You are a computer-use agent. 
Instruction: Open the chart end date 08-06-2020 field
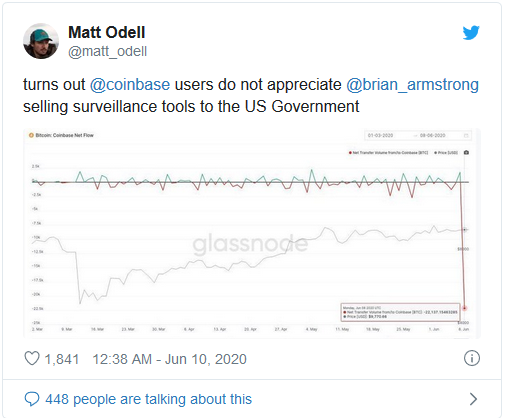click(432, 135)
